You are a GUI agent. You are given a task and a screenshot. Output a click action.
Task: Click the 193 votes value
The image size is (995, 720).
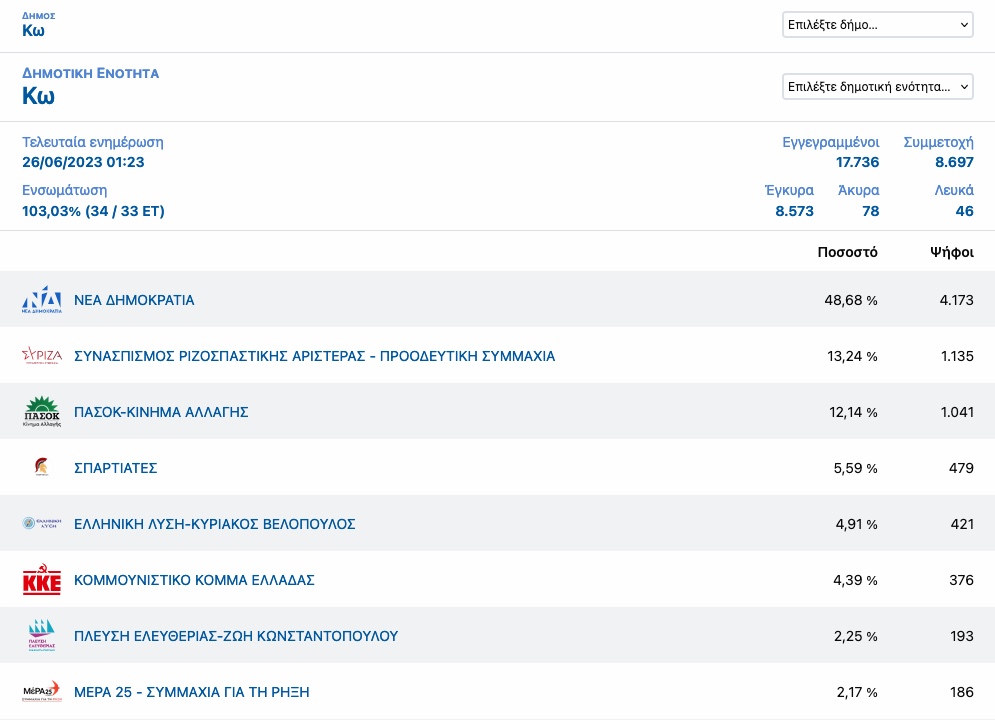(962, 636)
